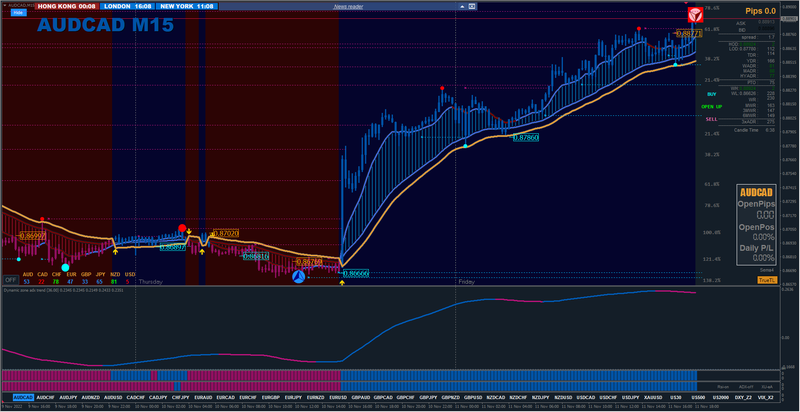Click the OPEN UP label
The image size is (800, 412).
coord(711,107)
